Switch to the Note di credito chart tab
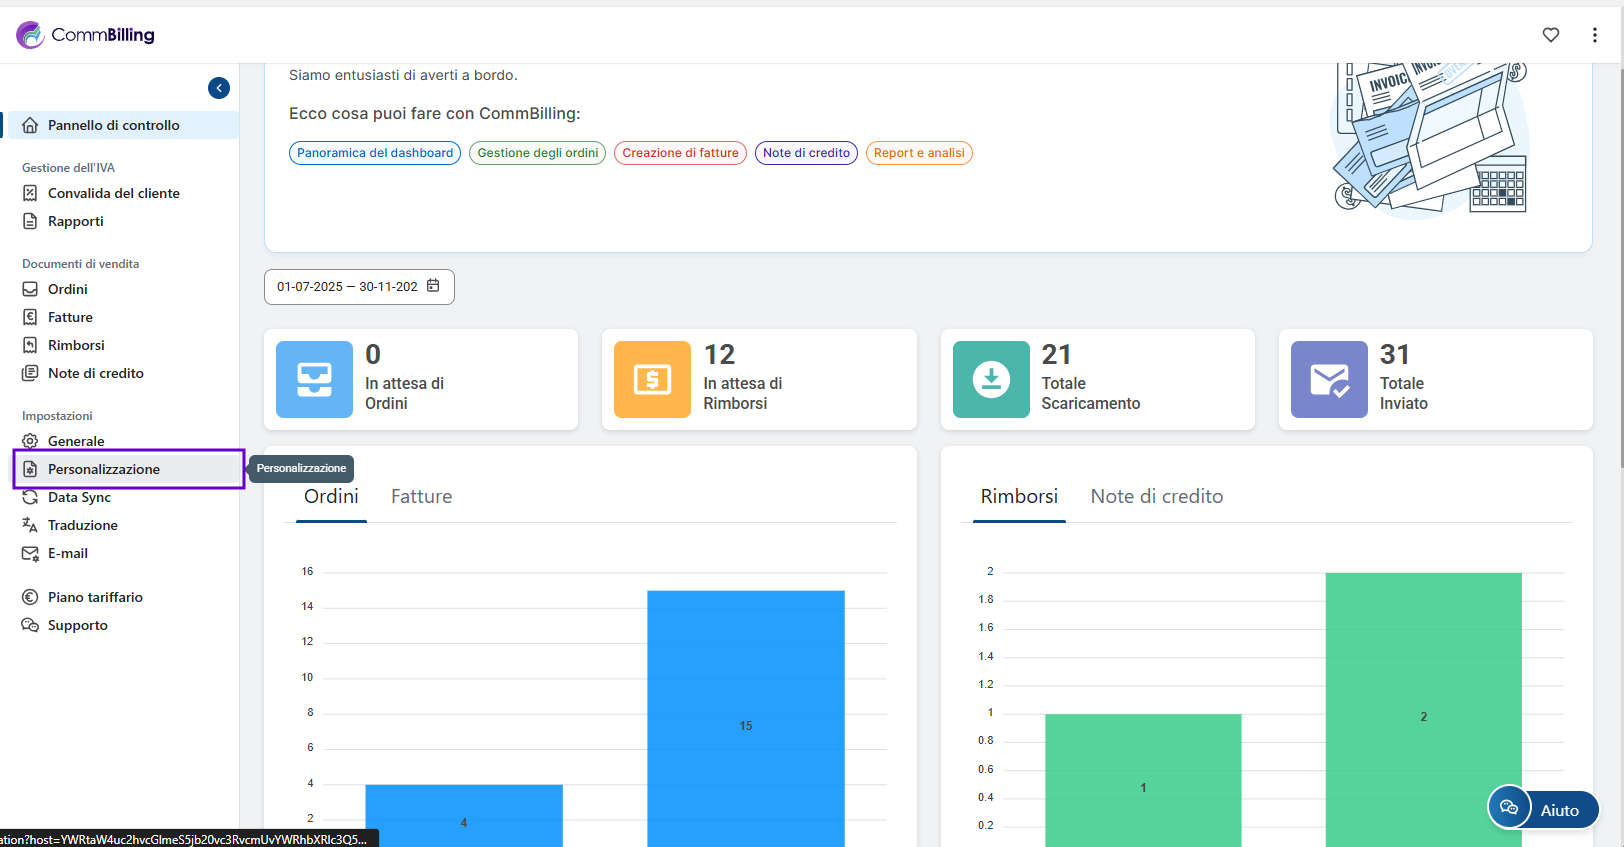The height and width of the screenshot is (847, 1624). pos(1156,497)
